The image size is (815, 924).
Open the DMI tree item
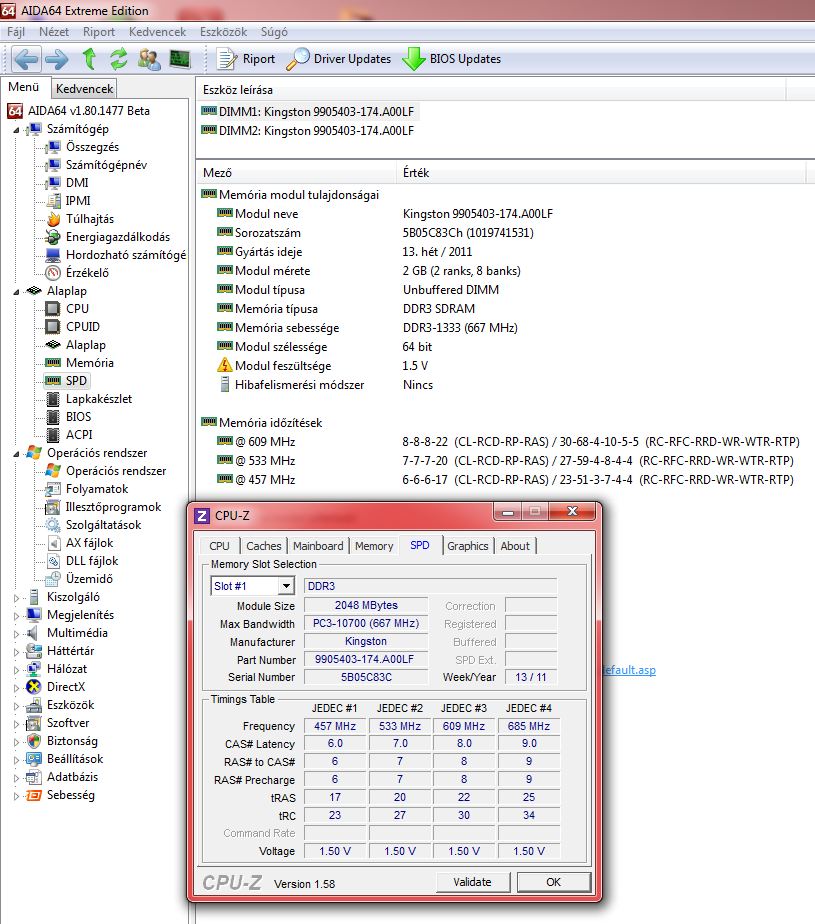click(x=77, y=183)
